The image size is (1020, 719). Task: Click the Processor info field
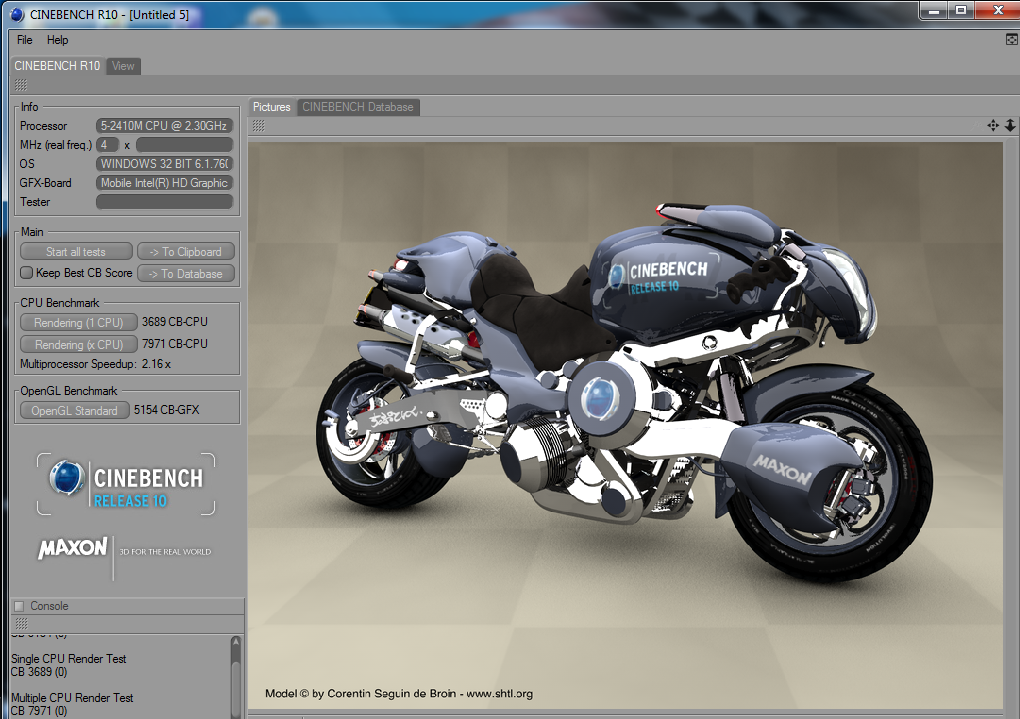coord(165,126)
